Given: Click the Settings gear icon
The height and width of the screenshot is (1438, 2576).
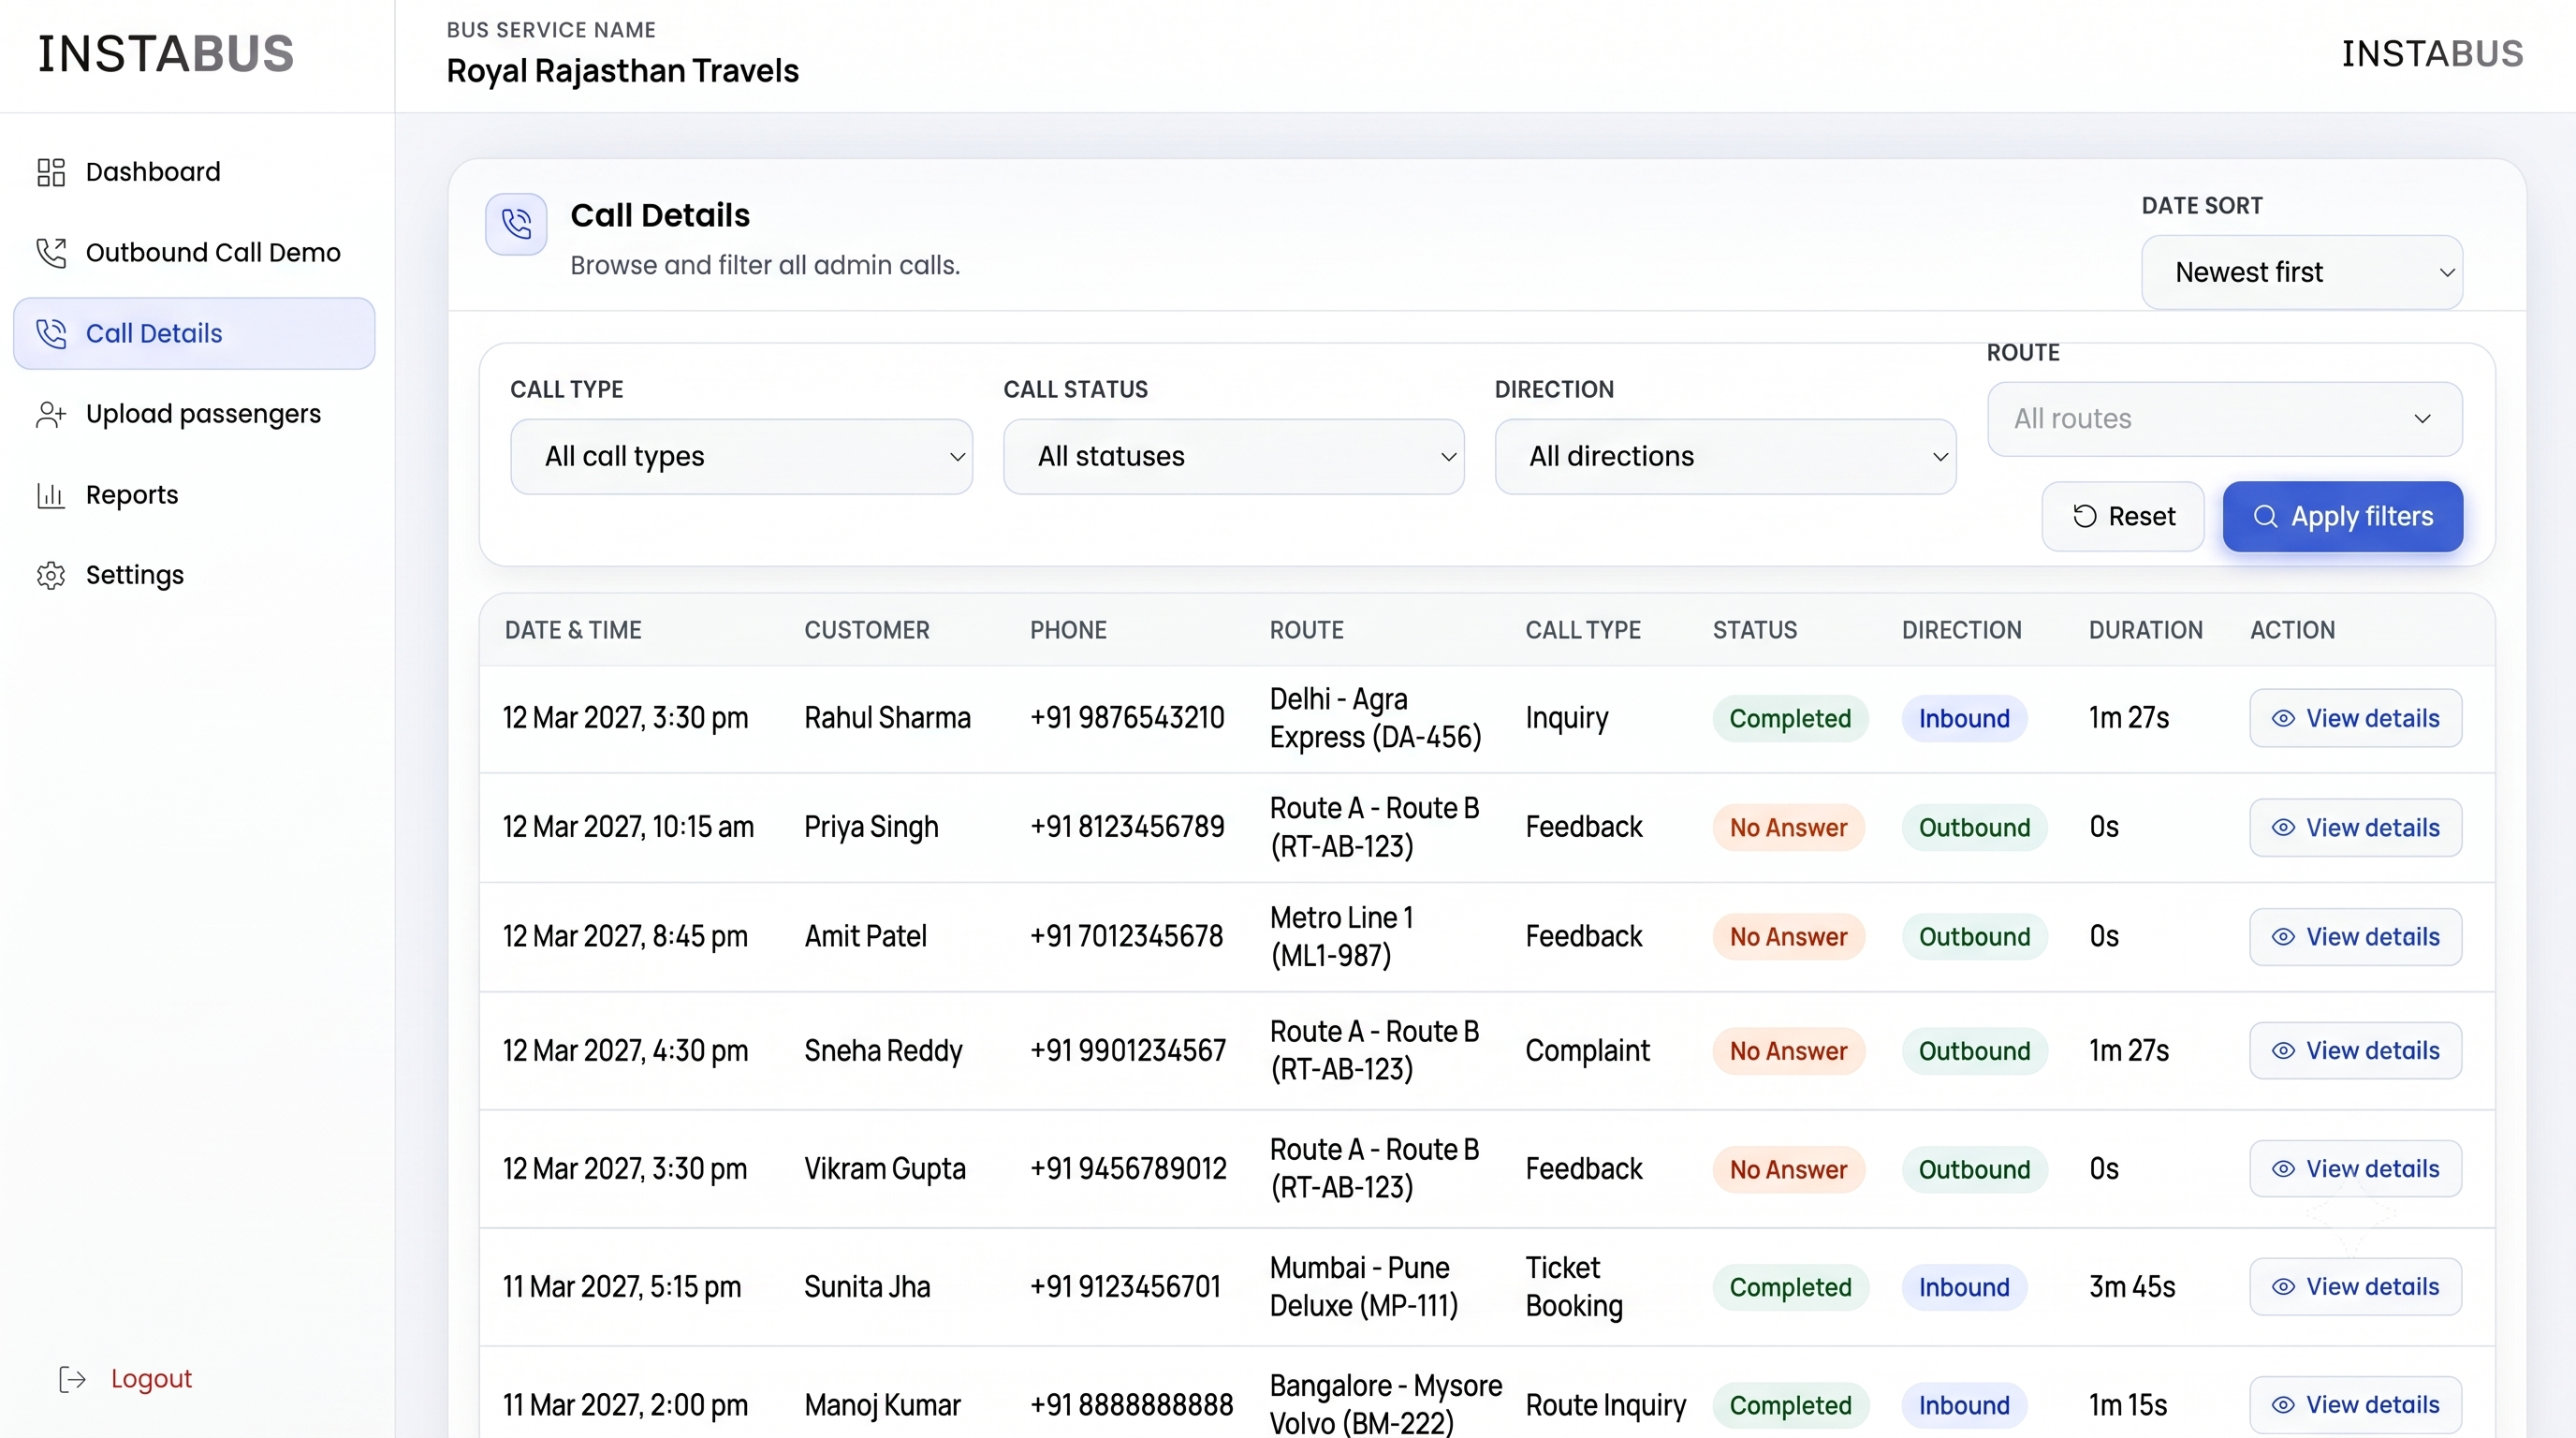Looking at the screenshot, I should point(51,575).
